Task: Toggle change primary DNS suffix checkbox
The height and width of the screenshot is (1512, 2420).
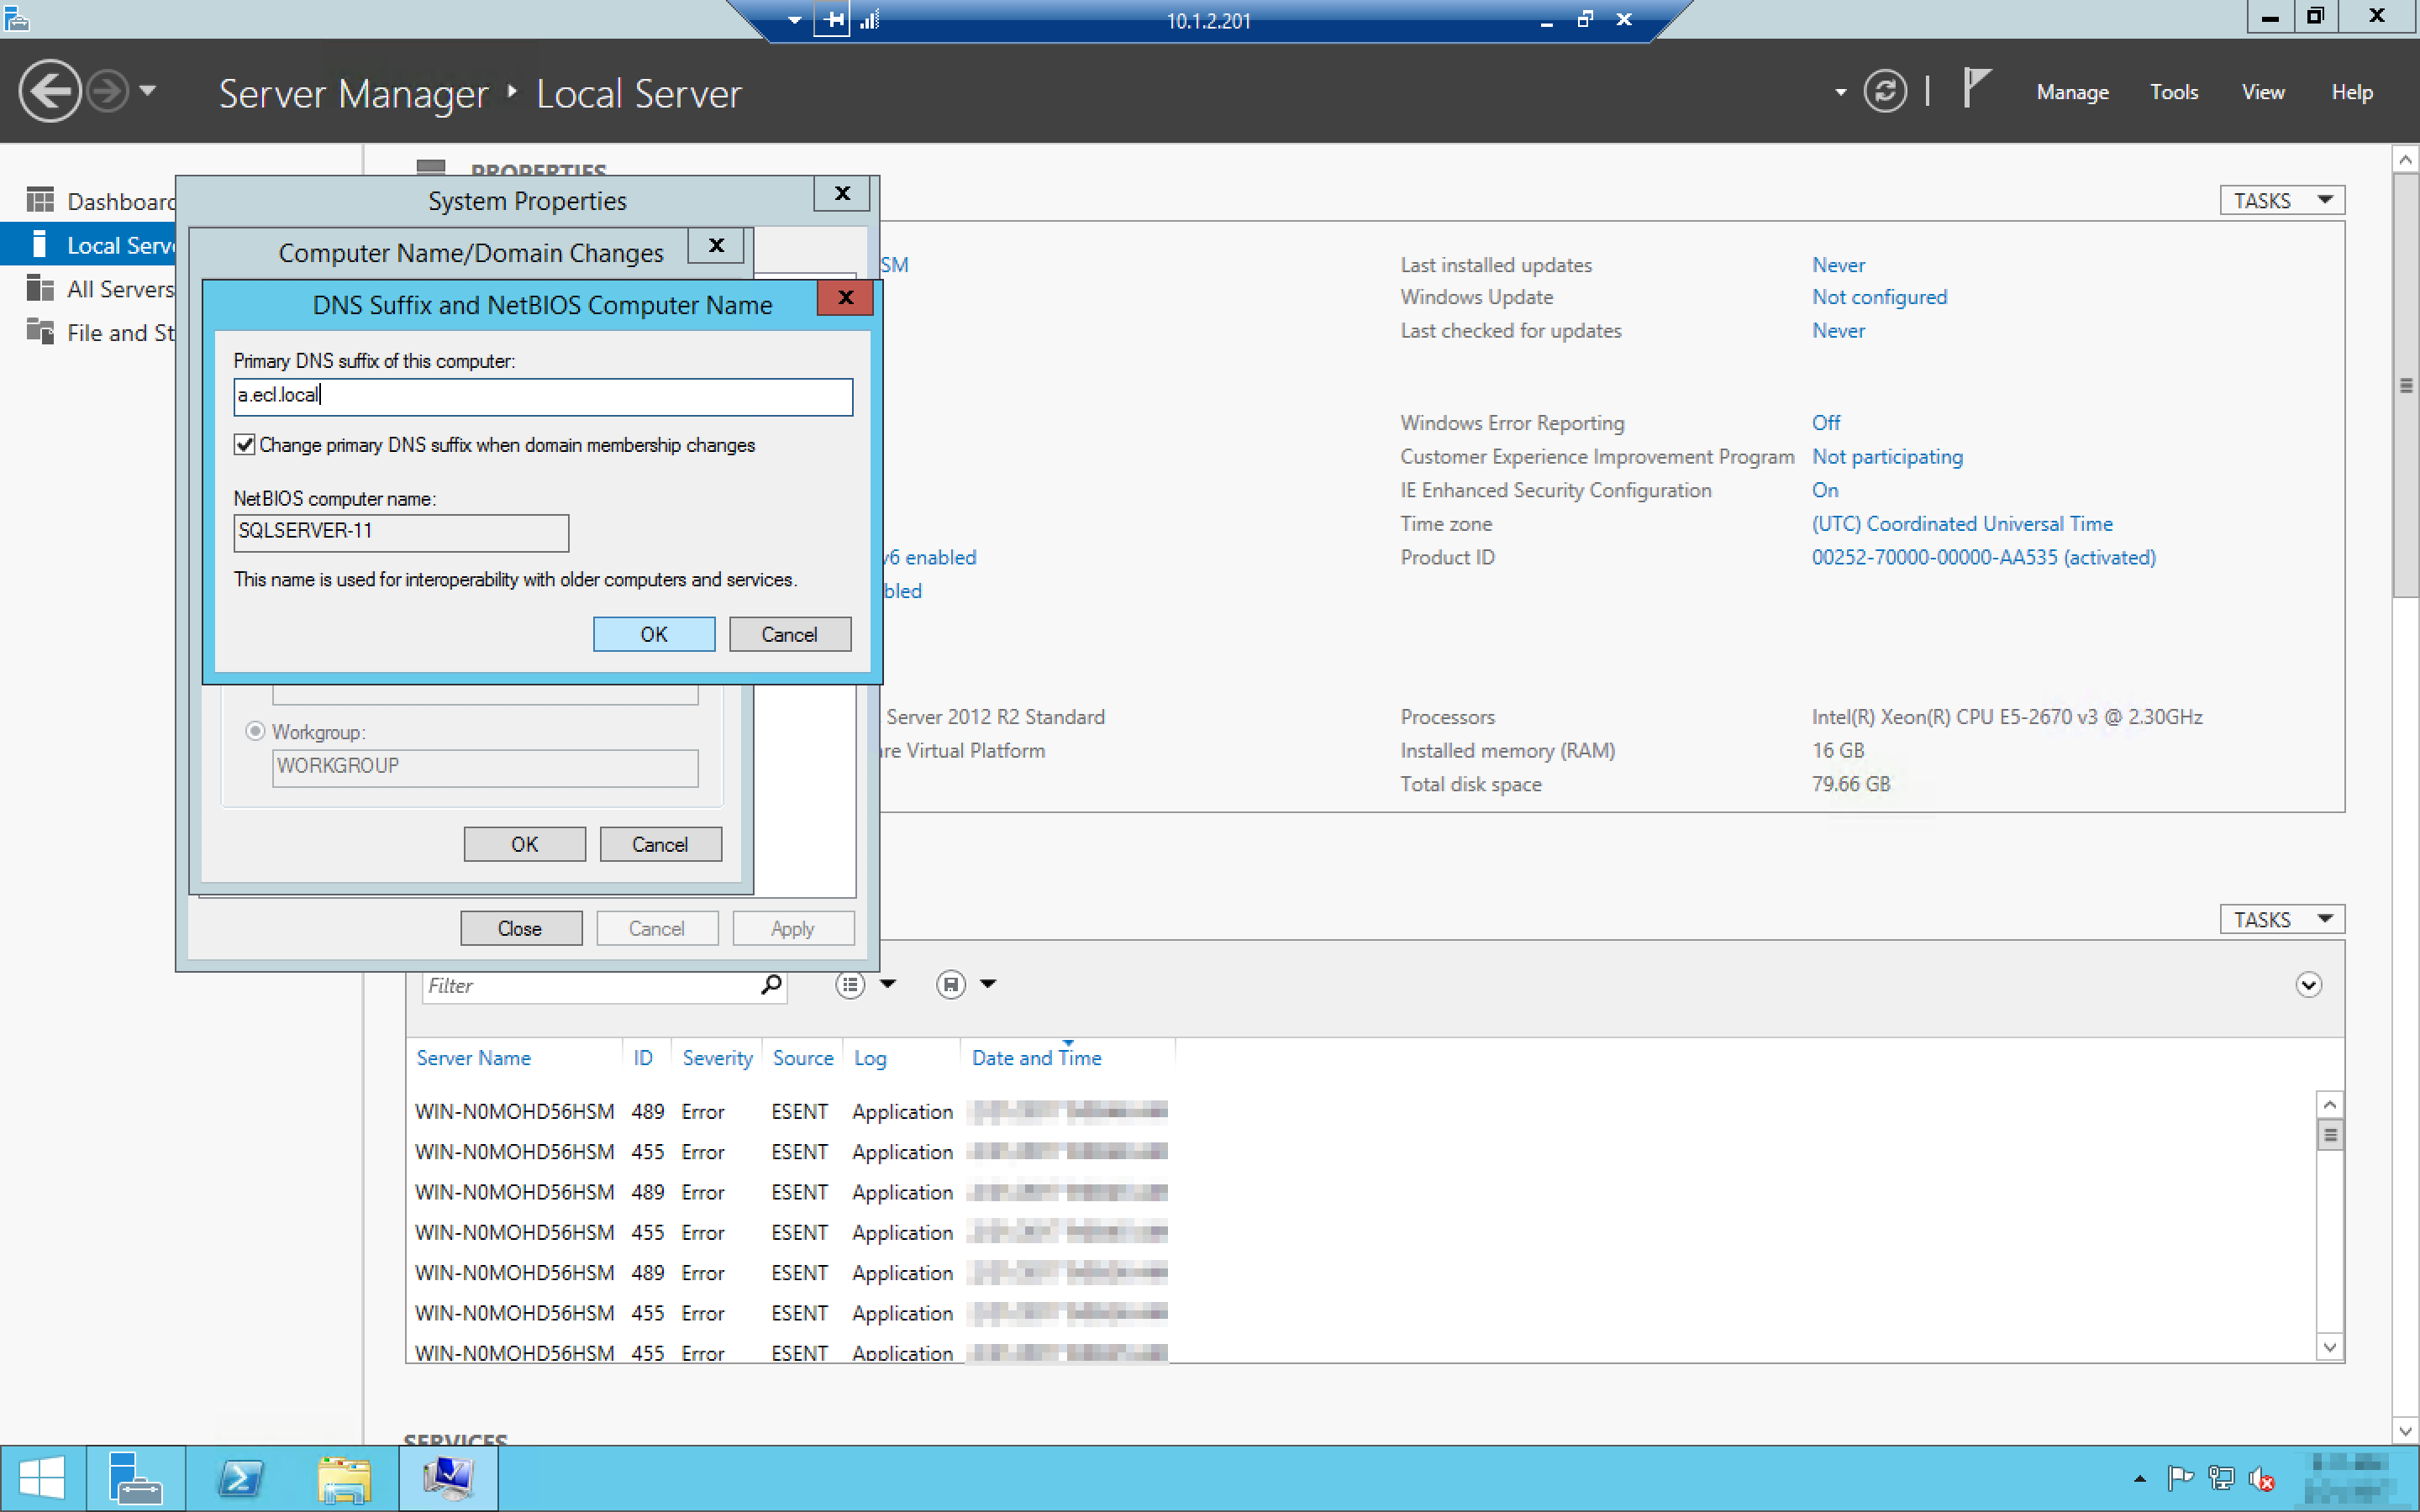Action: (x=245, y=445)
